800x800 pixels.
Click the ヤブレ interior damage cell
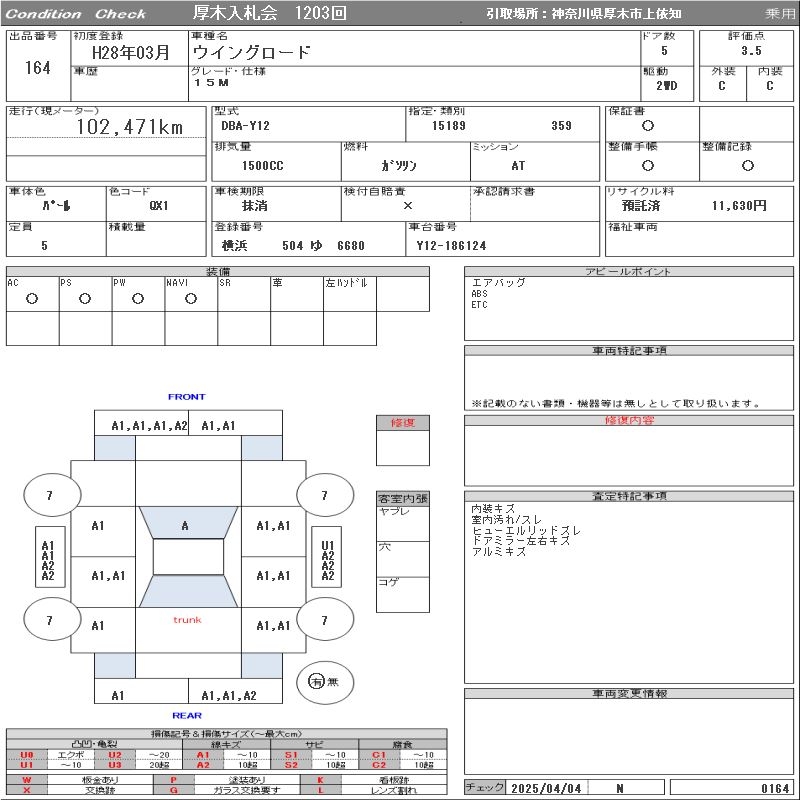[403, 523]
